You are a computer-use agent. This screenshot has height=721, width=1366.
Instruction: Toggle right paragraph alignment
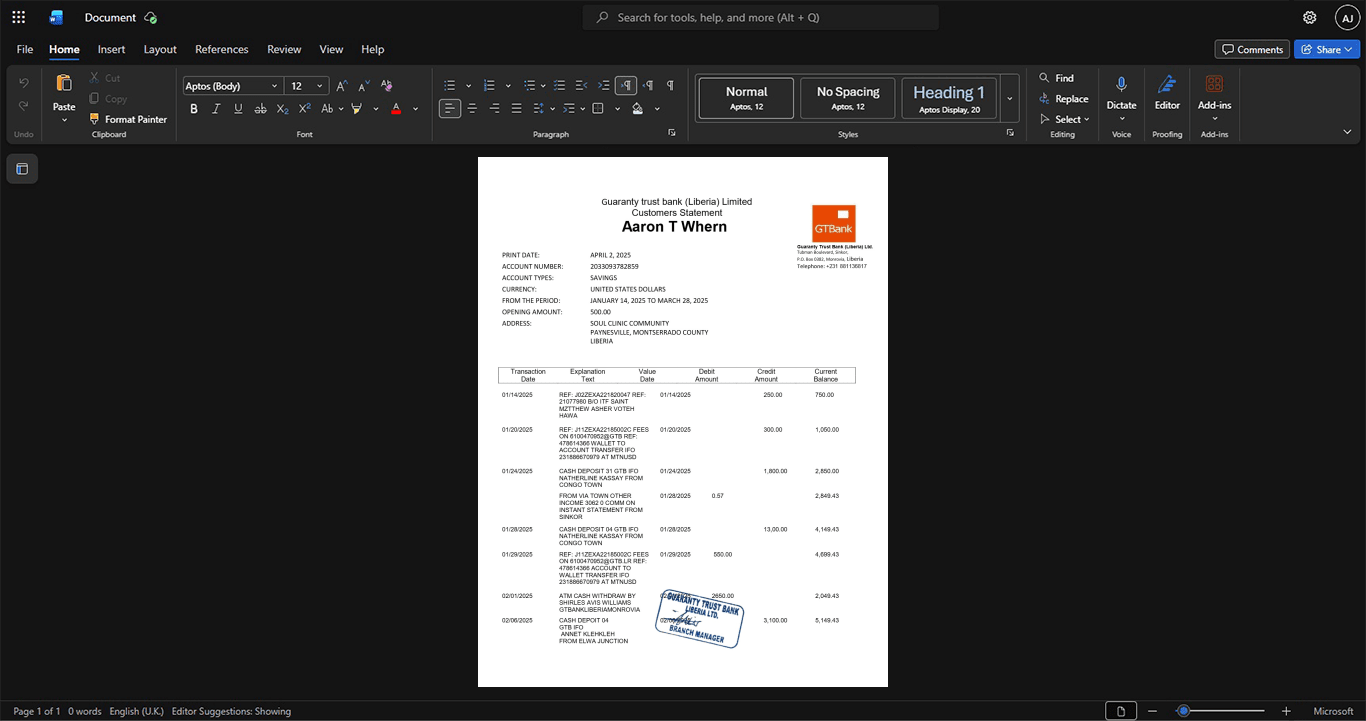coord(494,108)
